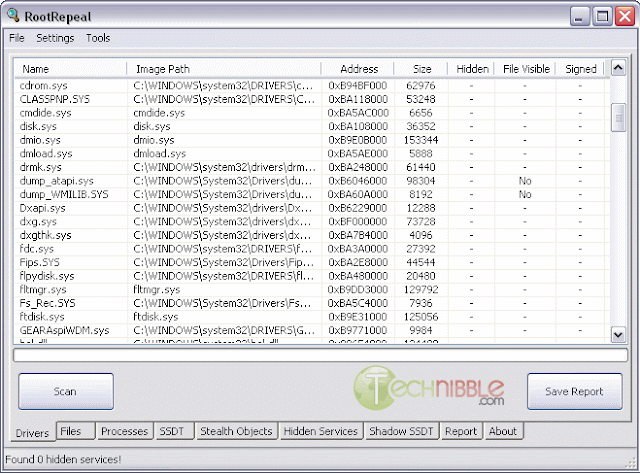Open the Hidden Services tab
The height and width of the screenshot is (474, 640).
(x=321, y=431)
